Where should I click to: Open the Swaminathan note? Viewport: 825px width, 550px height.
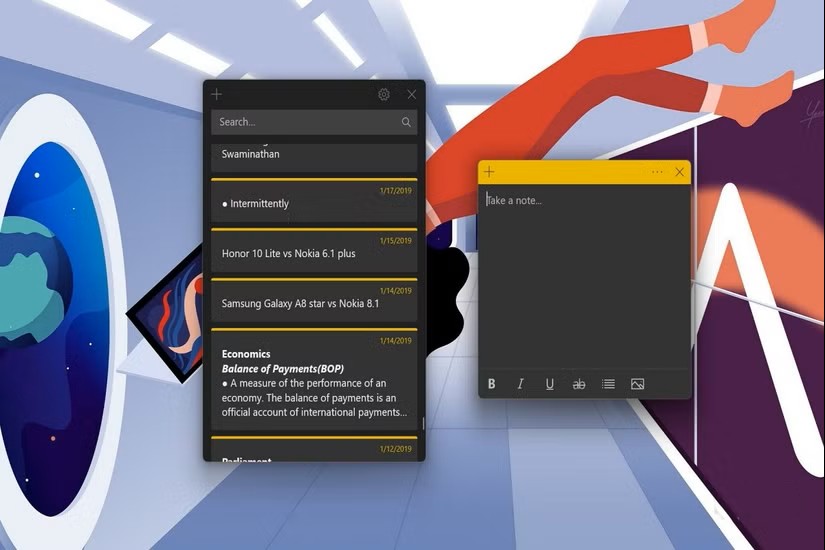314,157
